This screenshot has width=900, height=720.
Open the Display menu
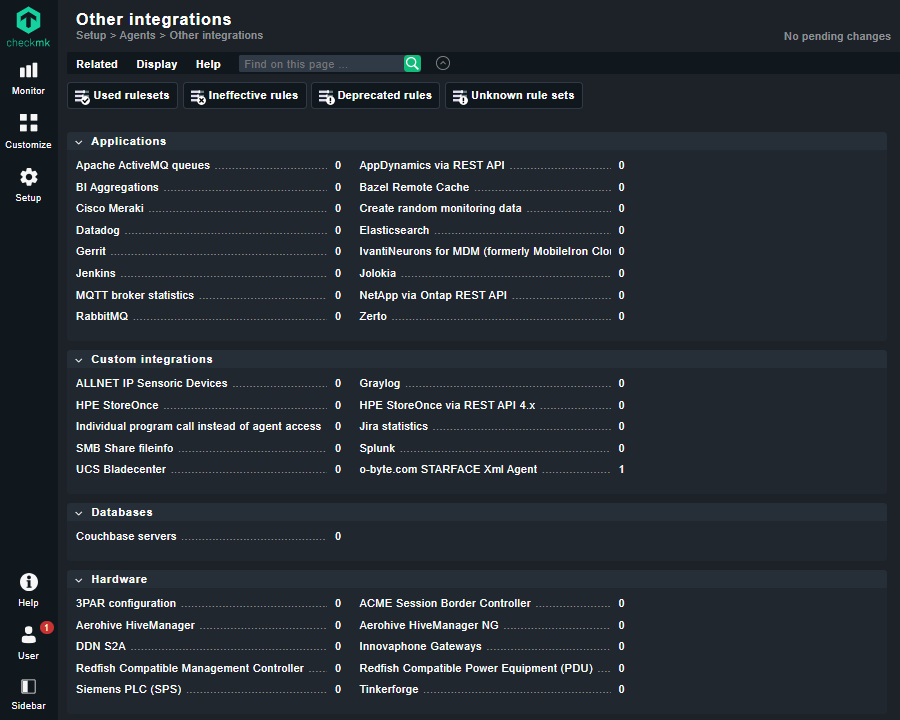pyautogui.click(x=157, y=64)
